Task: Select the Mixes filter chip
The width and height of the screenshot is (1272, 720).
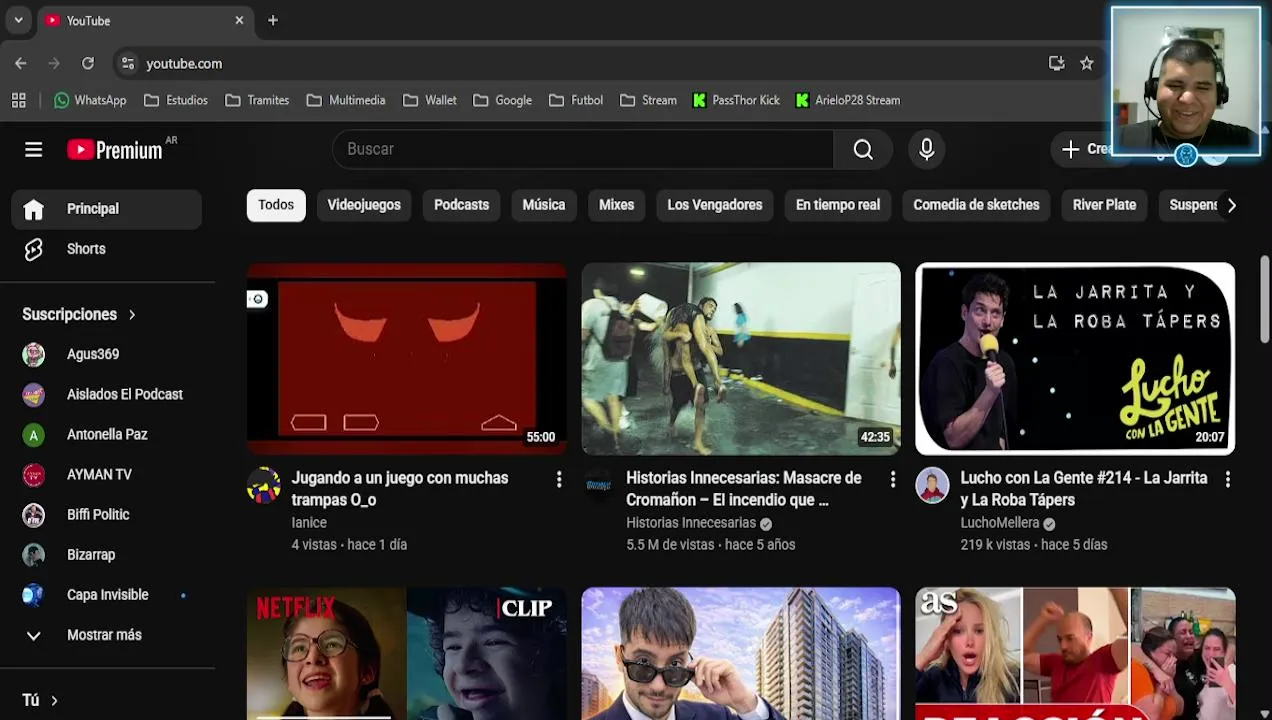Action: click(616, 205)
